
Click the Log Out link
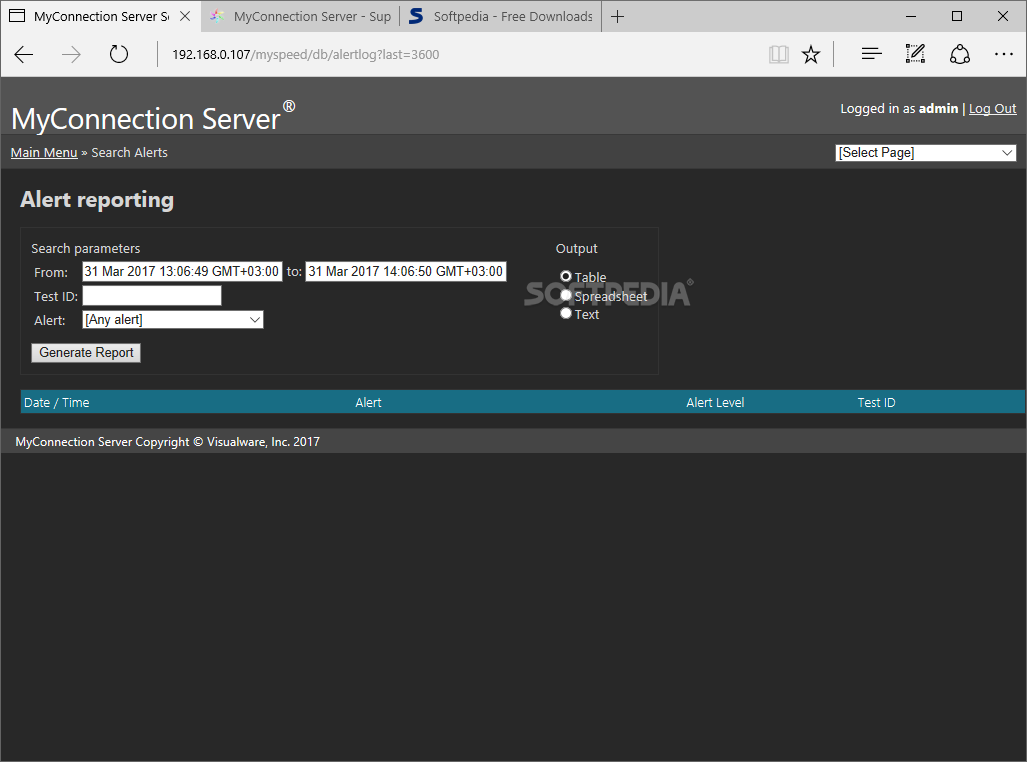click(x=992, y=109)
